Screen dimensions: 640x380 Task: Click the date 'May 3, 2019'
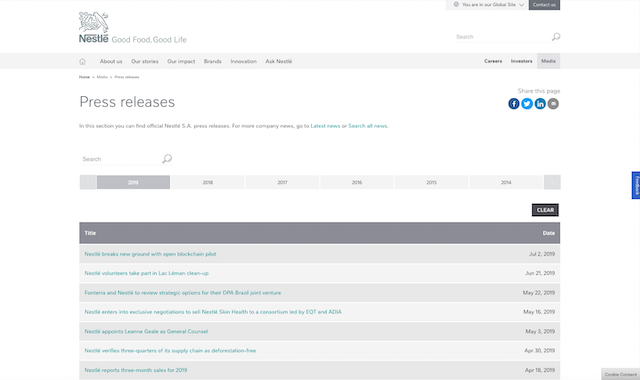[540, 331]
